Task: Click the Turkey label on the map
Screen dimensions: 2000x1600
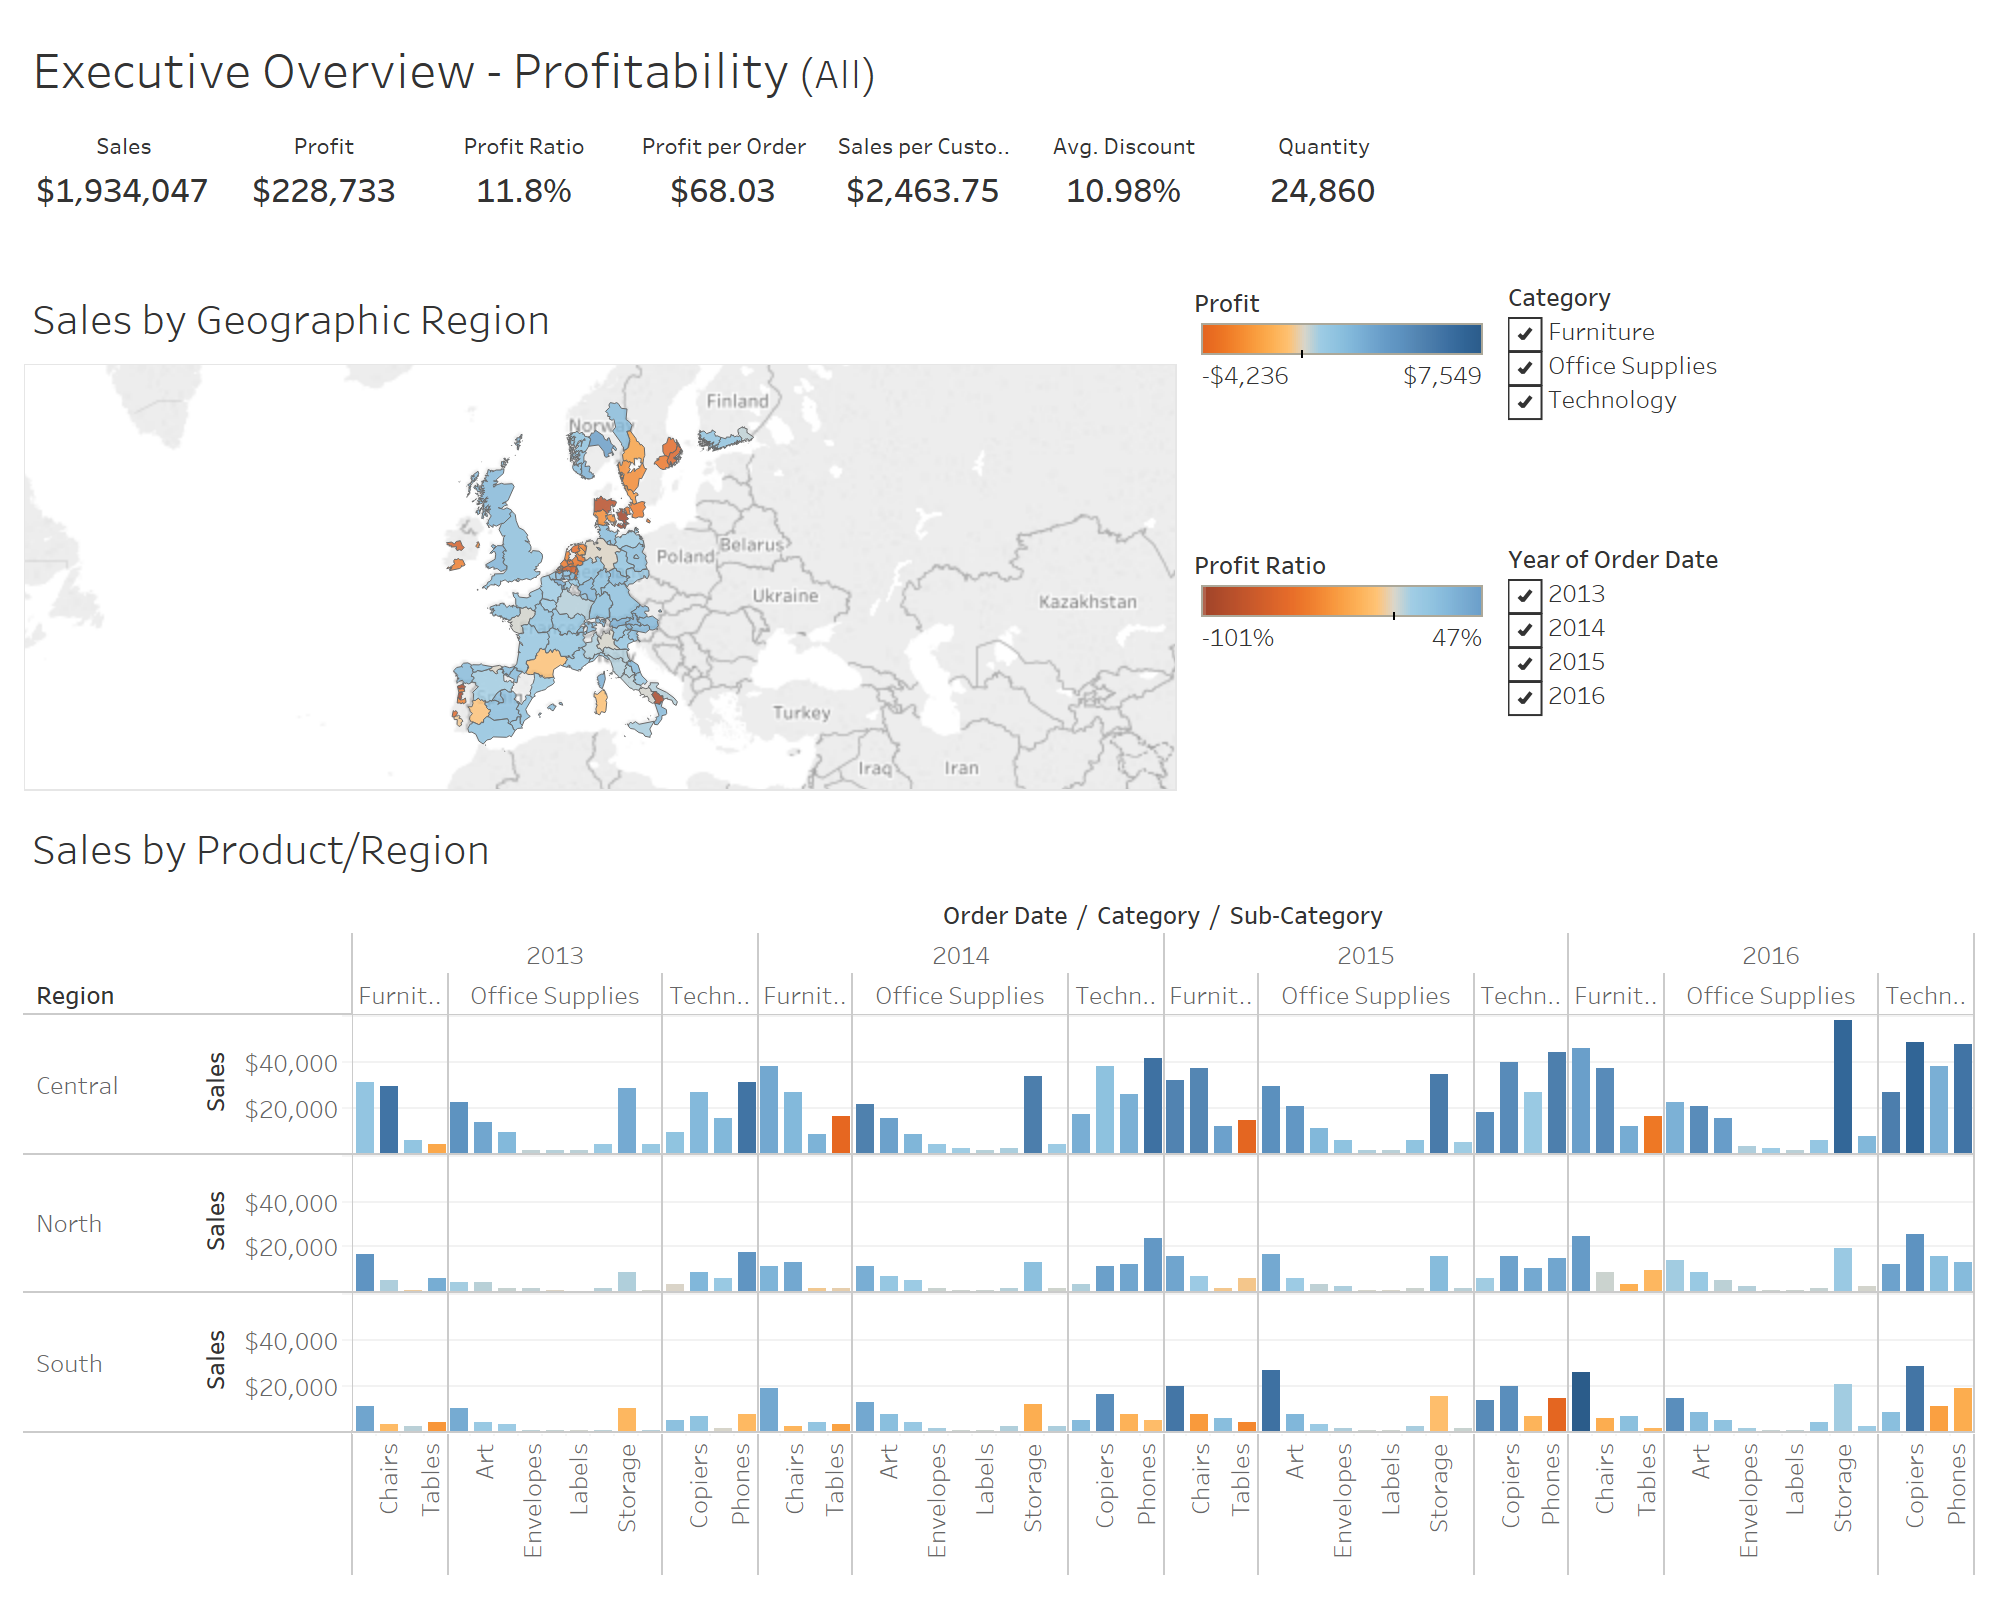Action: pos(801,713)
